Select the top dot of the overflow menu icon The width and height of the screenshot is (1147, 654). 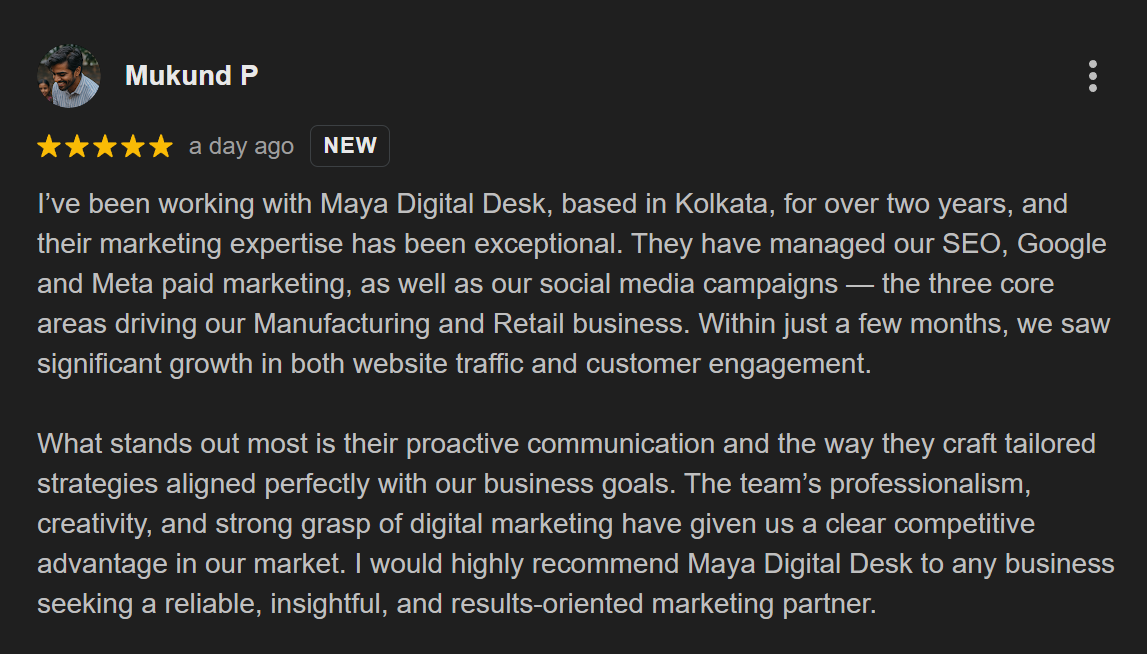[x=1092, y=66]
